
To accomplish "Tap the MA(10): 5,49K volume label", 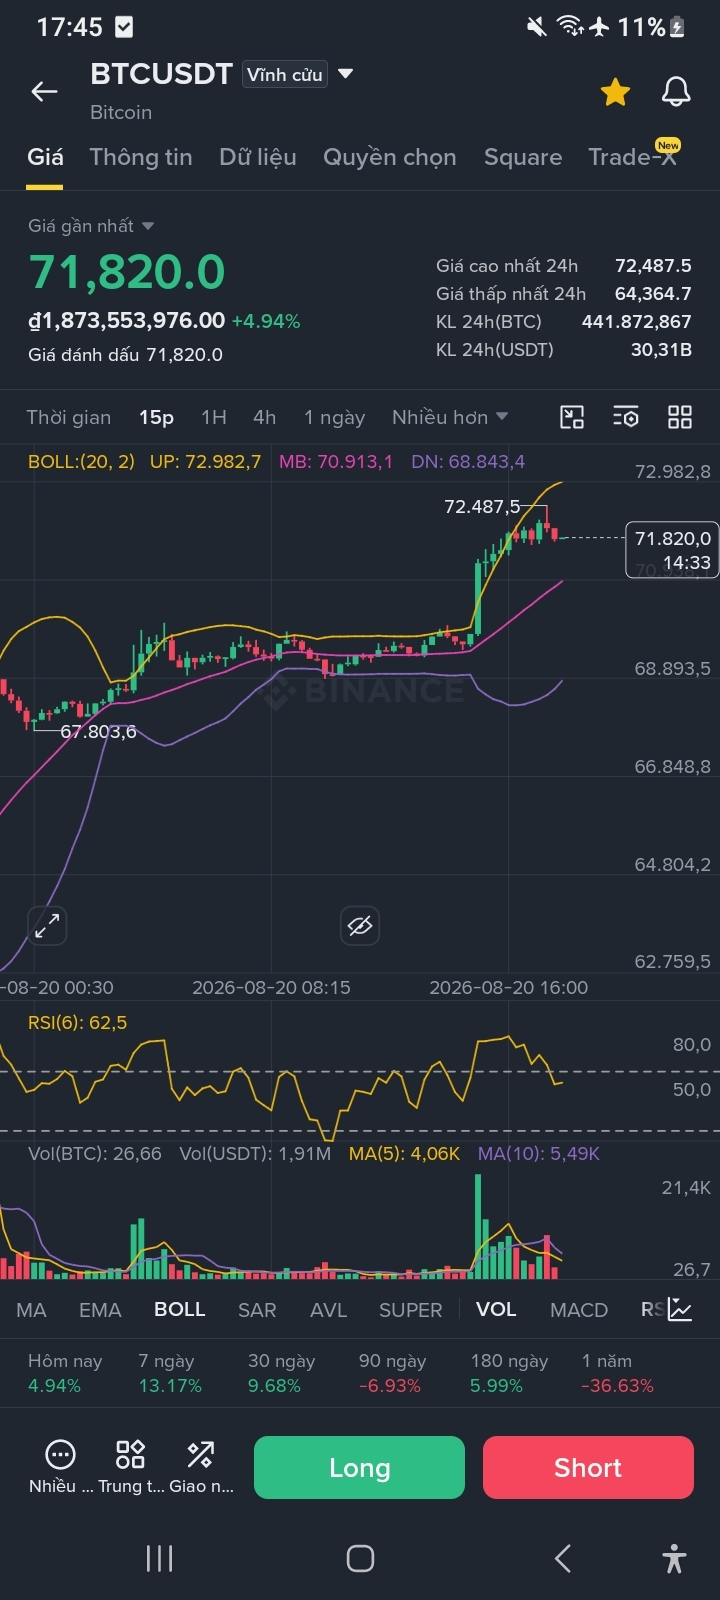I will [539, 1154].
